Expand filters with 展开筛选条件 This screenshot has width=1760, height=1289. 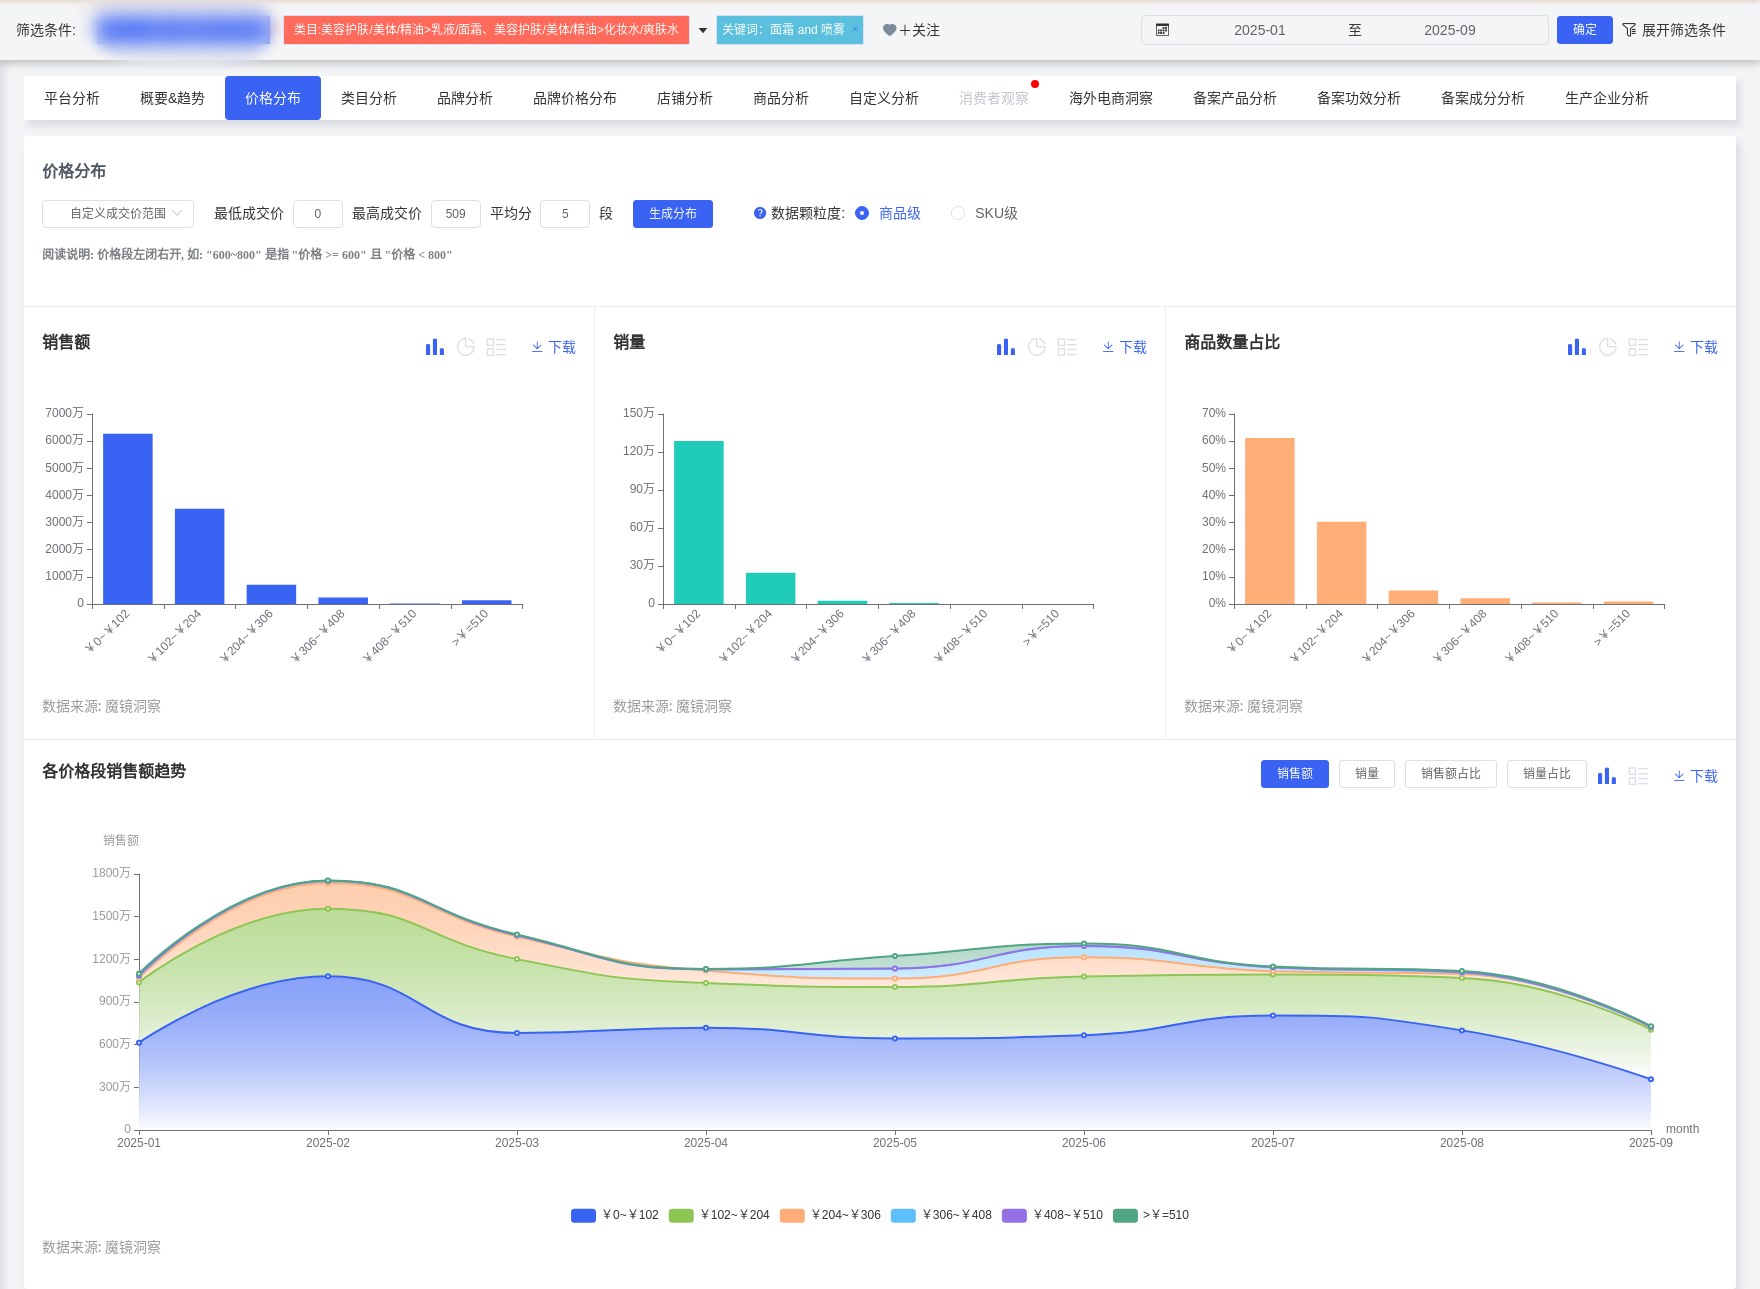click(x=1674, y=30)
